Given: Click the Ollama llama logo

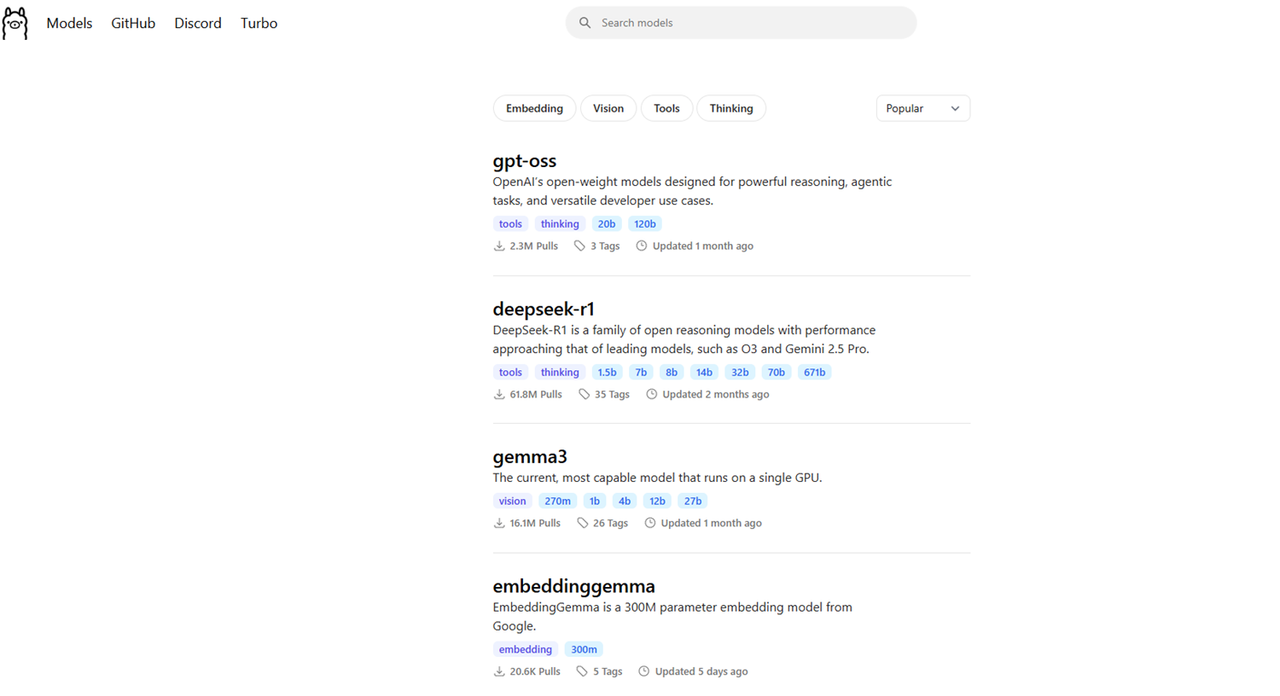Looking at the screenshot, I should click(15, 23).
